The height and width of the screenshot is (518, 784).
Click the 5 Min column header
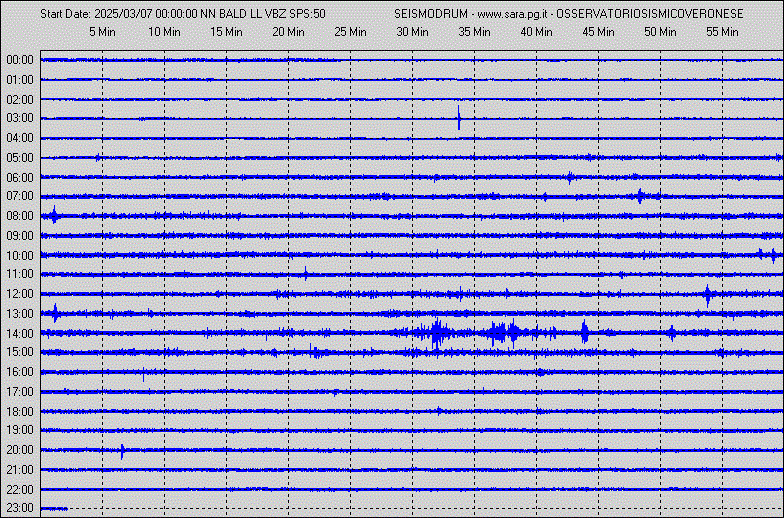[102, 32]
